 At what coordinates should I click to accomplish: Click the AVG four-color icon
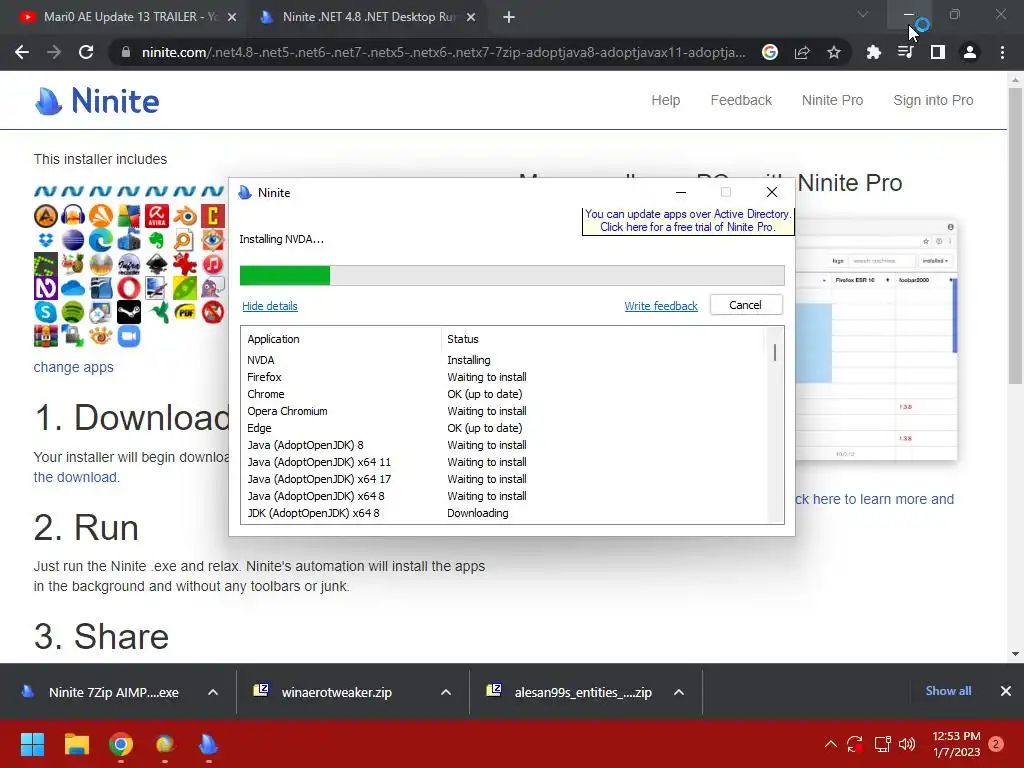tap(129, 216)
